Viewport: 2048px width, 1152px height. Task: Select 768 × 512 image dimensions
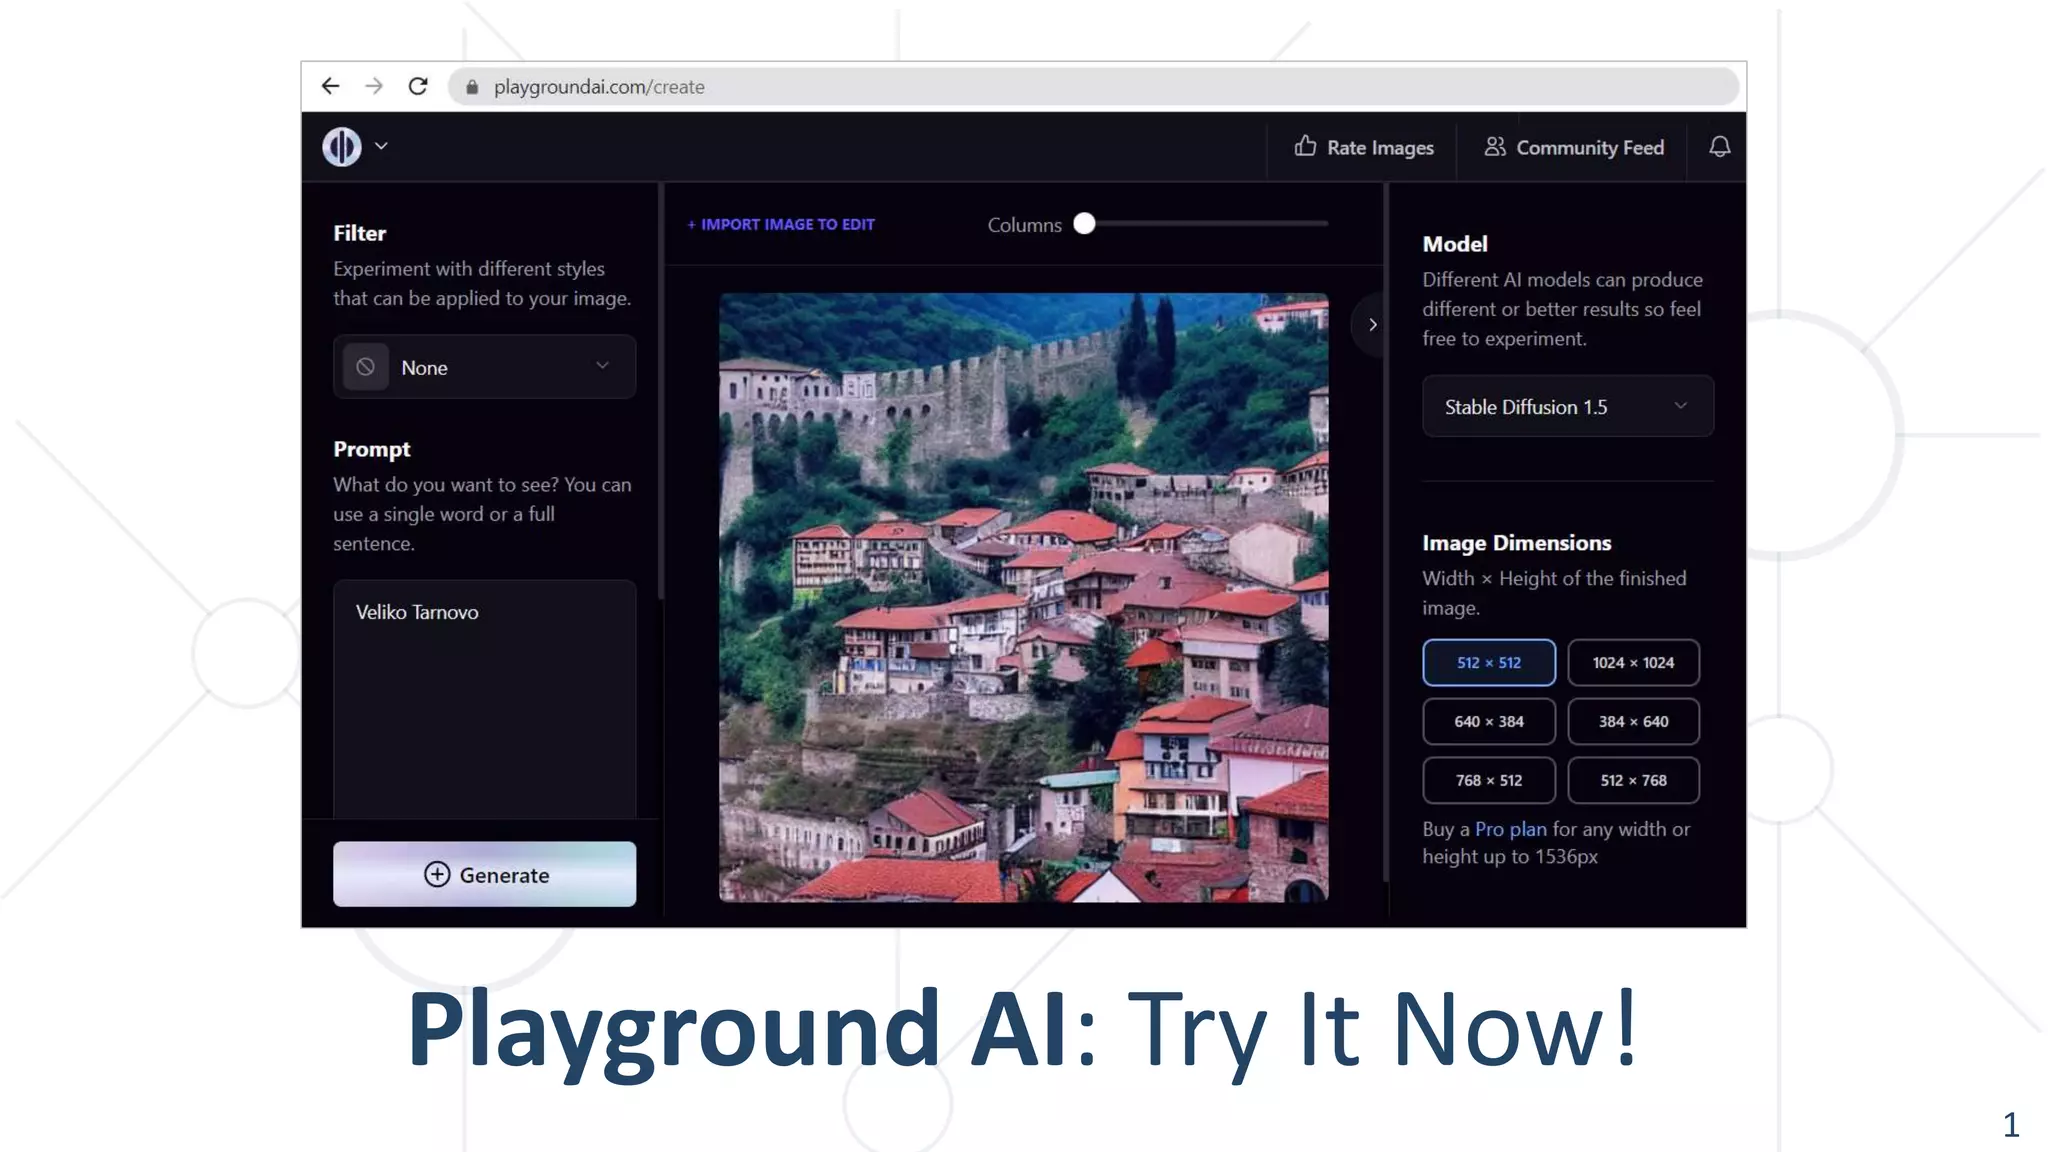click(x=1489, y=780)
